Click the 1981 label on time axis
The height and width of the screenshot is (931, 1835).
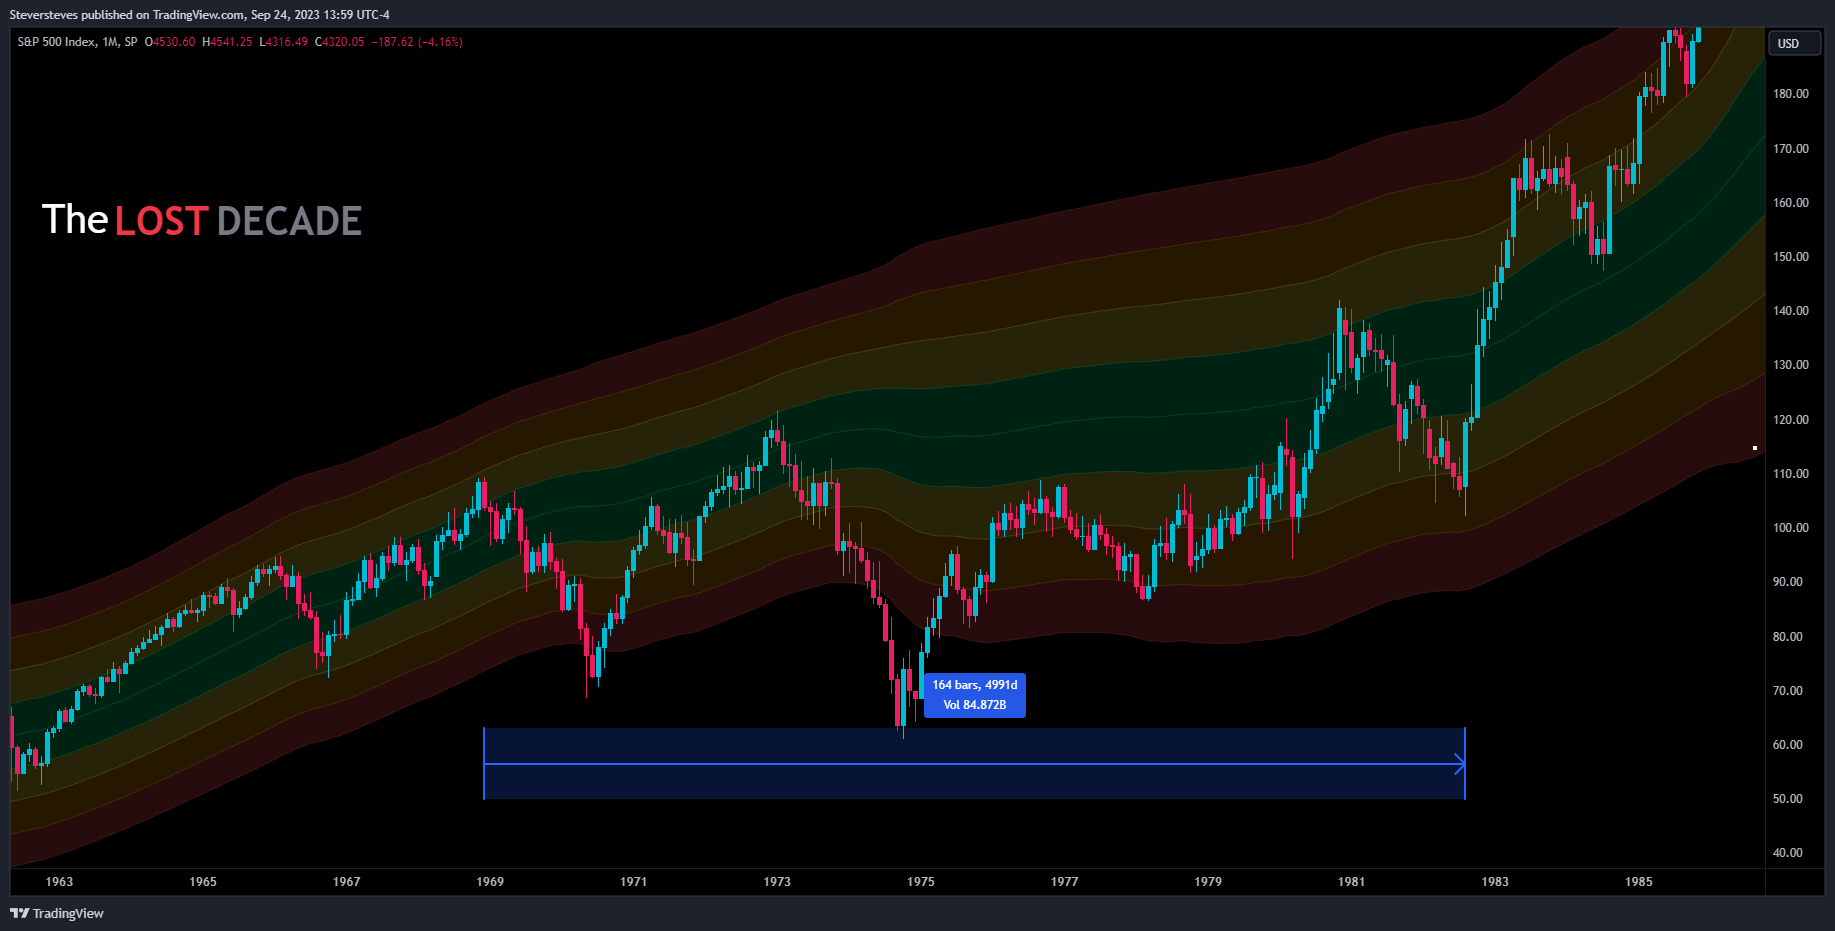click(1352, 881)
